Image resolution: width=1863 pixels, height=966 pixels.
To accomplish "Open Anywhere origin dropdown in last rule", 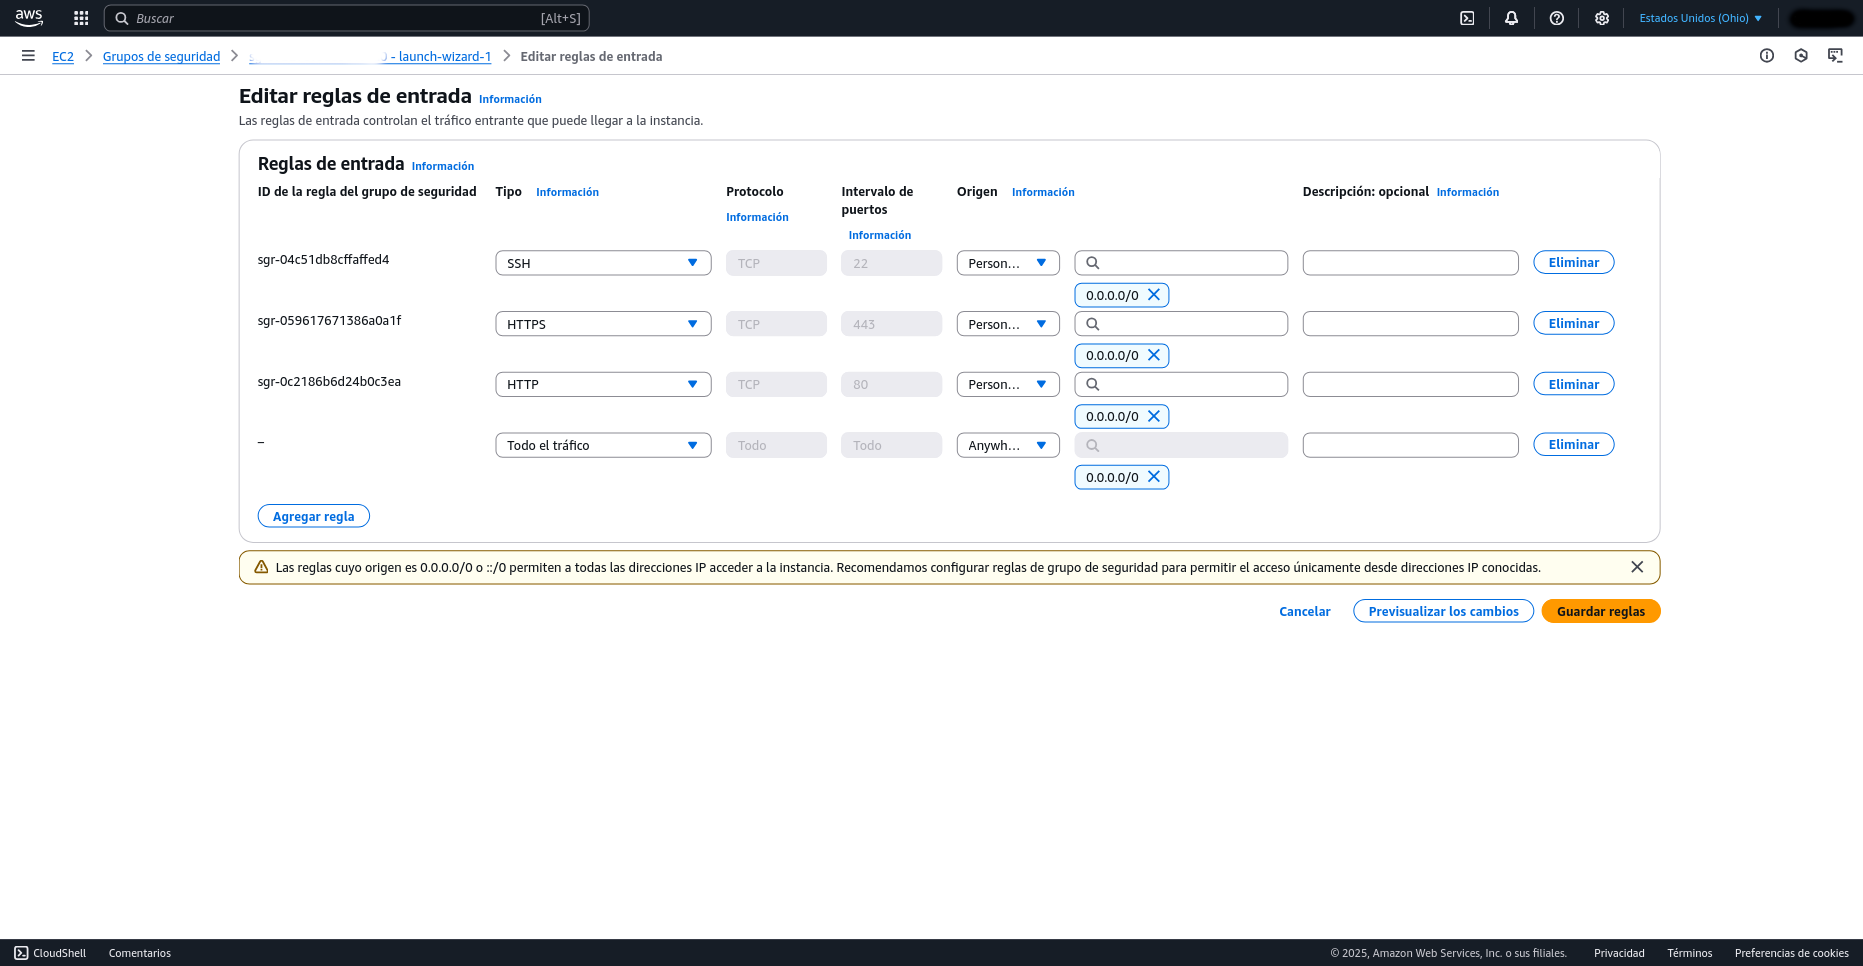I will click(x=1008, y=445).
